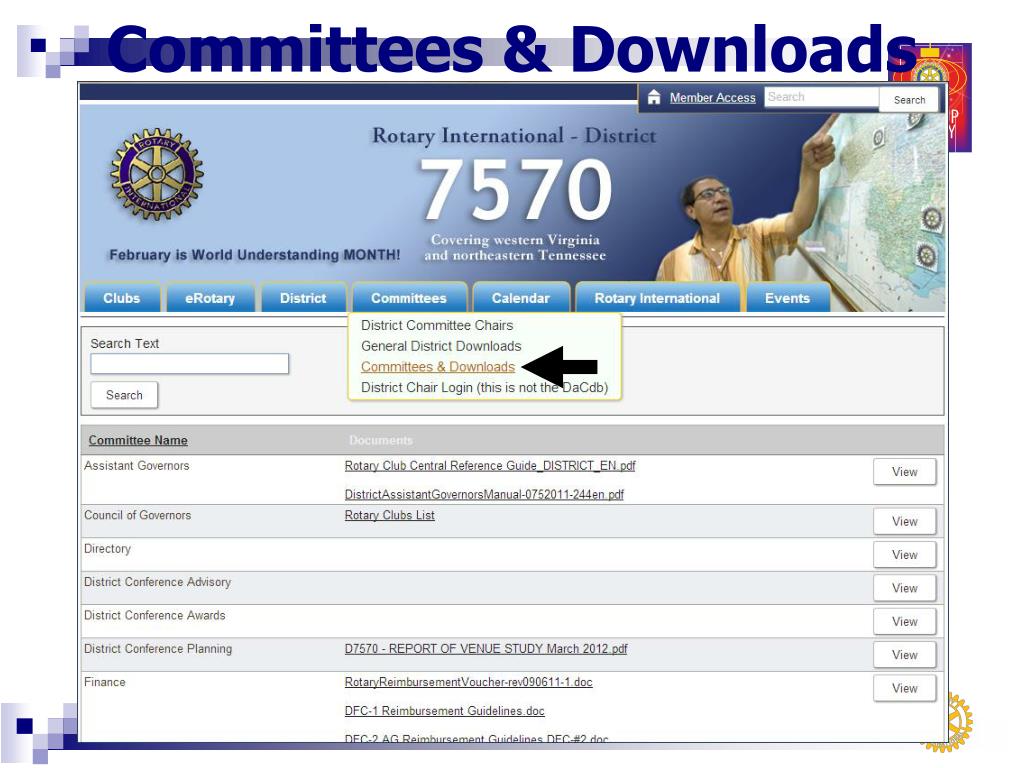Open the Clubs tab
Screen dimensions: 1024x768
coord(122,298)
